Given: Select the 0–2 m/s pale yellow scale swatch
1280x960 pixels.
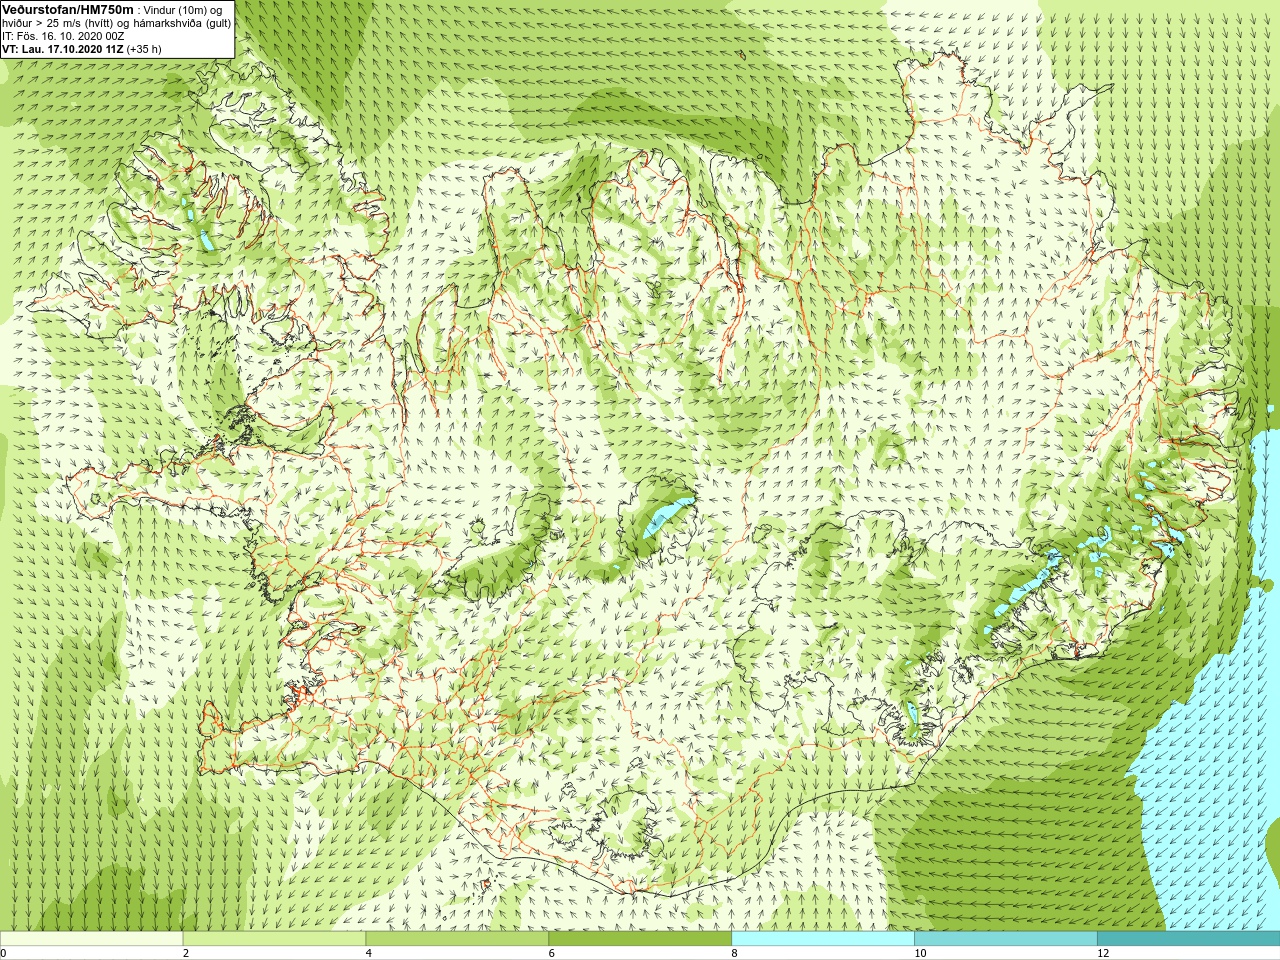Looking at the screenshot, I should (x=92, y=939).
